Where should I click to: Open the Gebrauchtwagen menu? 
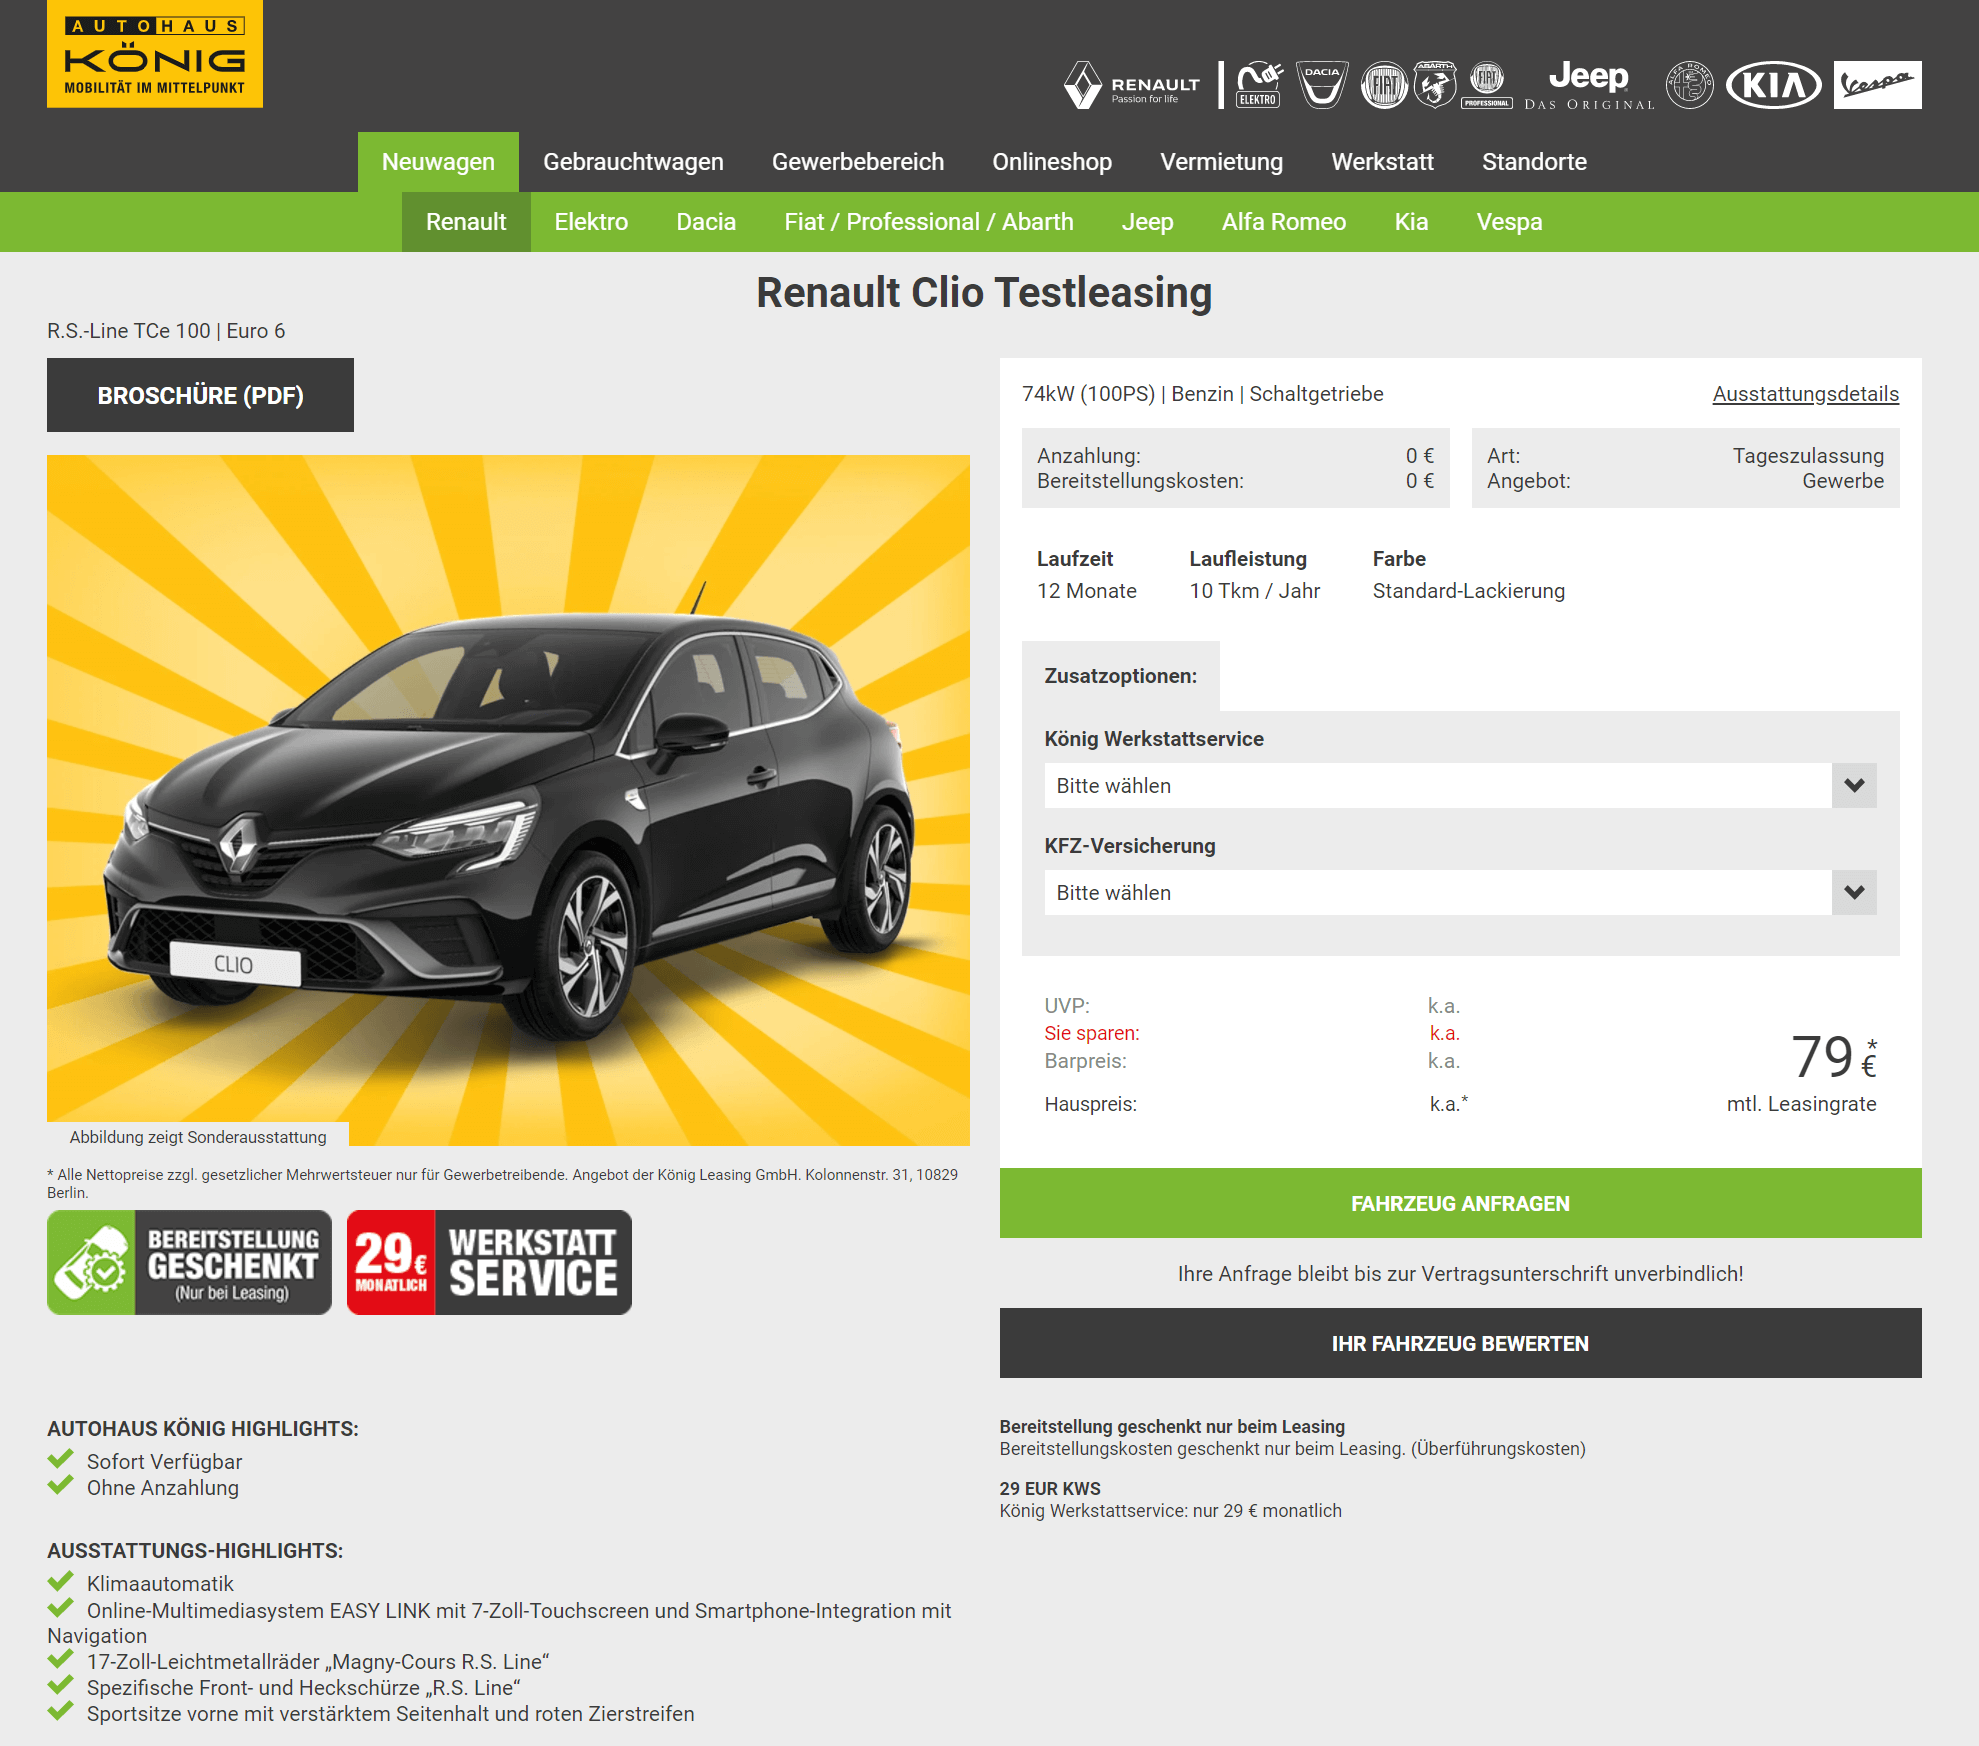633,162
